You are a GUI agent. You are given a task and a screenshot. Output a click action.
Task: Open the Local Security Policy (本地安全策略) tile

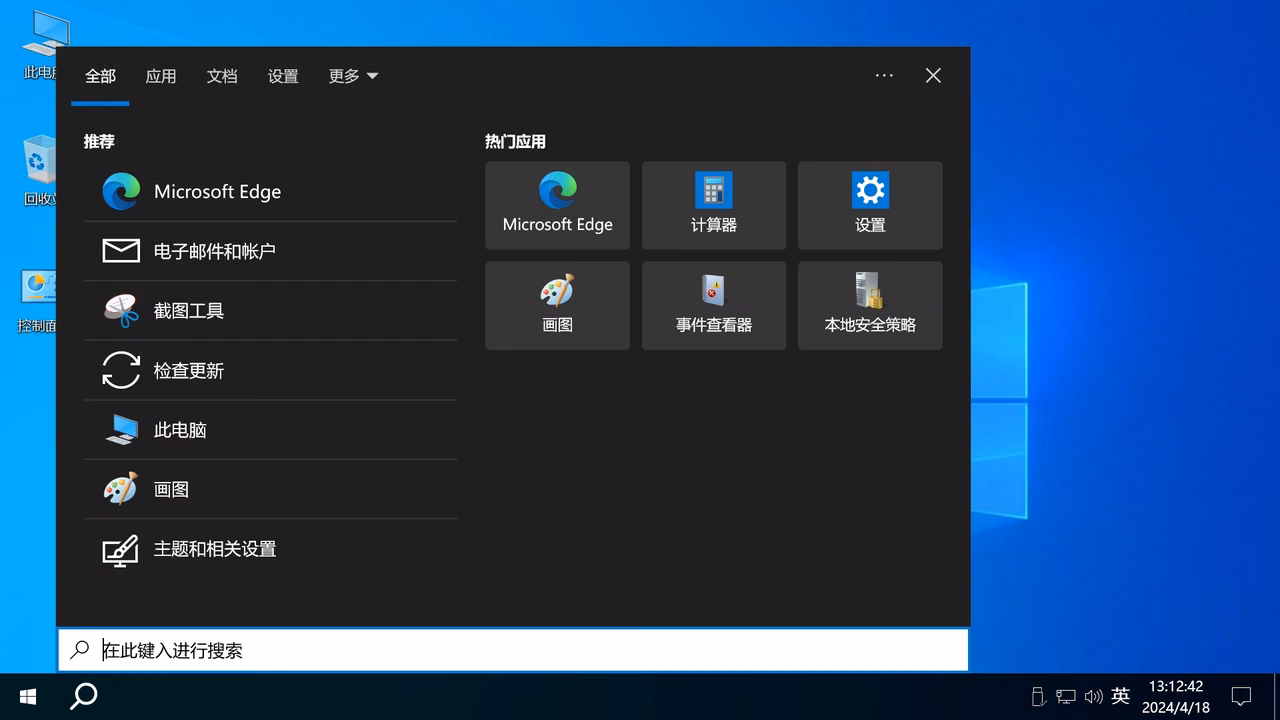(870, 305)
